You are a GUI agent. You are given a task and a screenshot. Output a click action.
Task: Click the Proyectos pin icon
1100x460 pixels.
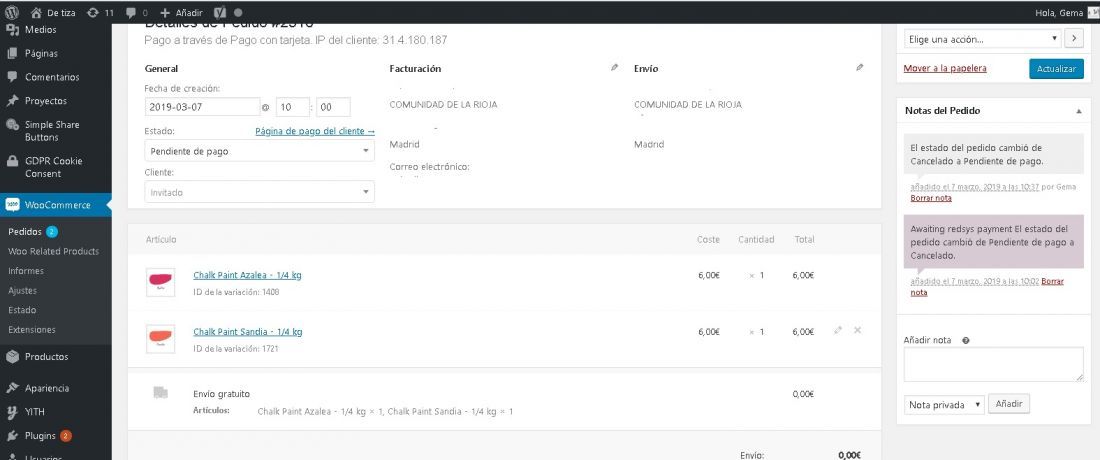click(x=13, y=101)
